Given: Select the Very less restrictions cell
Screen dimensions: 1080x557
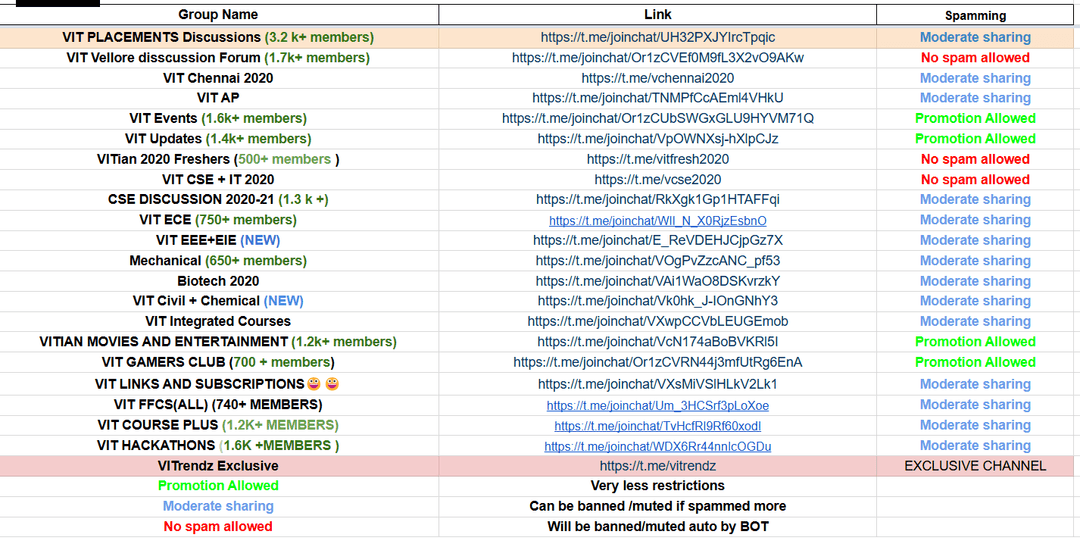Looking at the screenshot, I should pos(658,486).
